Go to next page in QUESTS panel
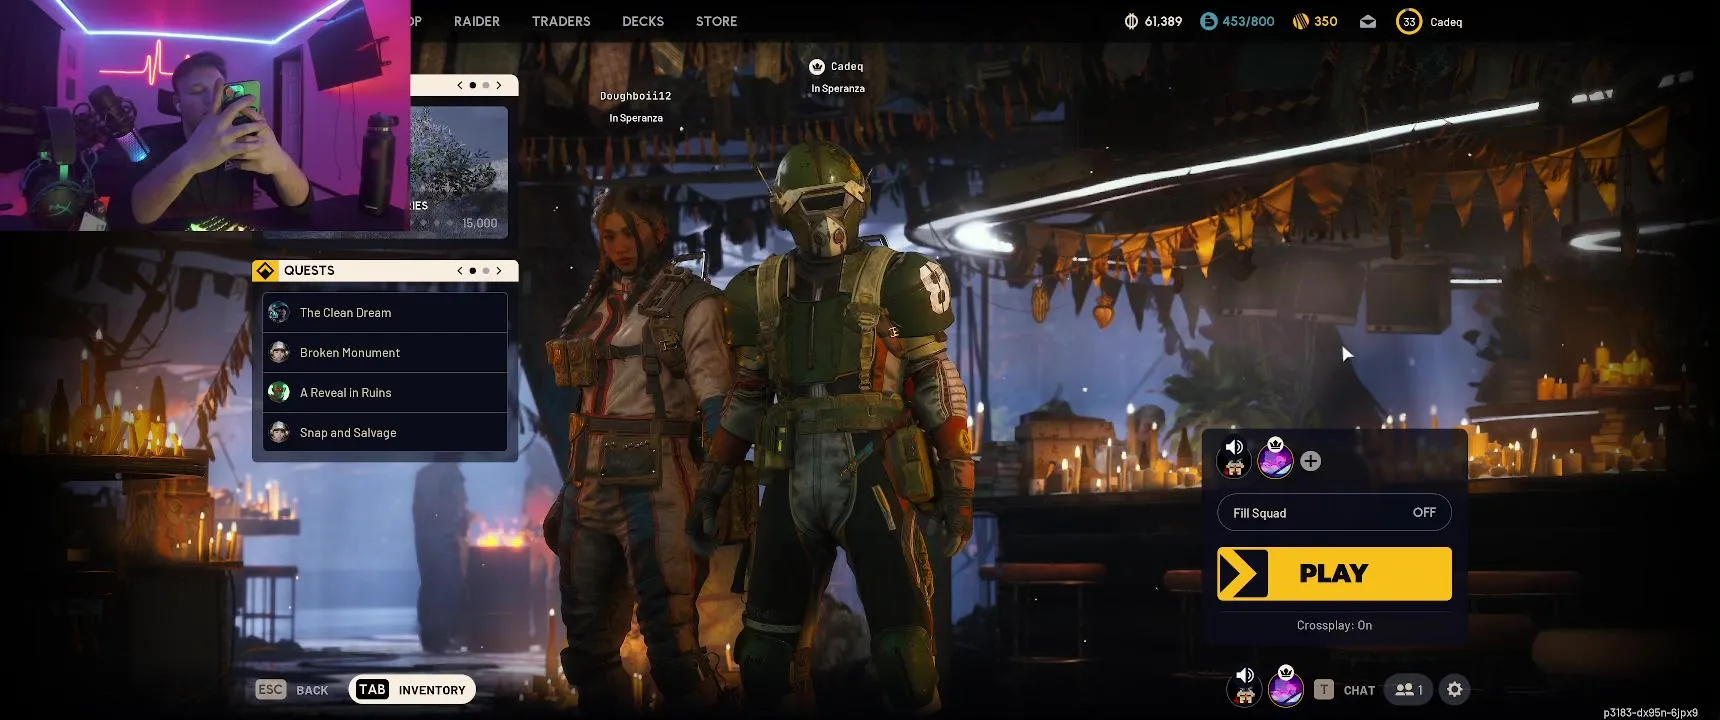This screenshot has width=1720, height=720. (499, 270)
